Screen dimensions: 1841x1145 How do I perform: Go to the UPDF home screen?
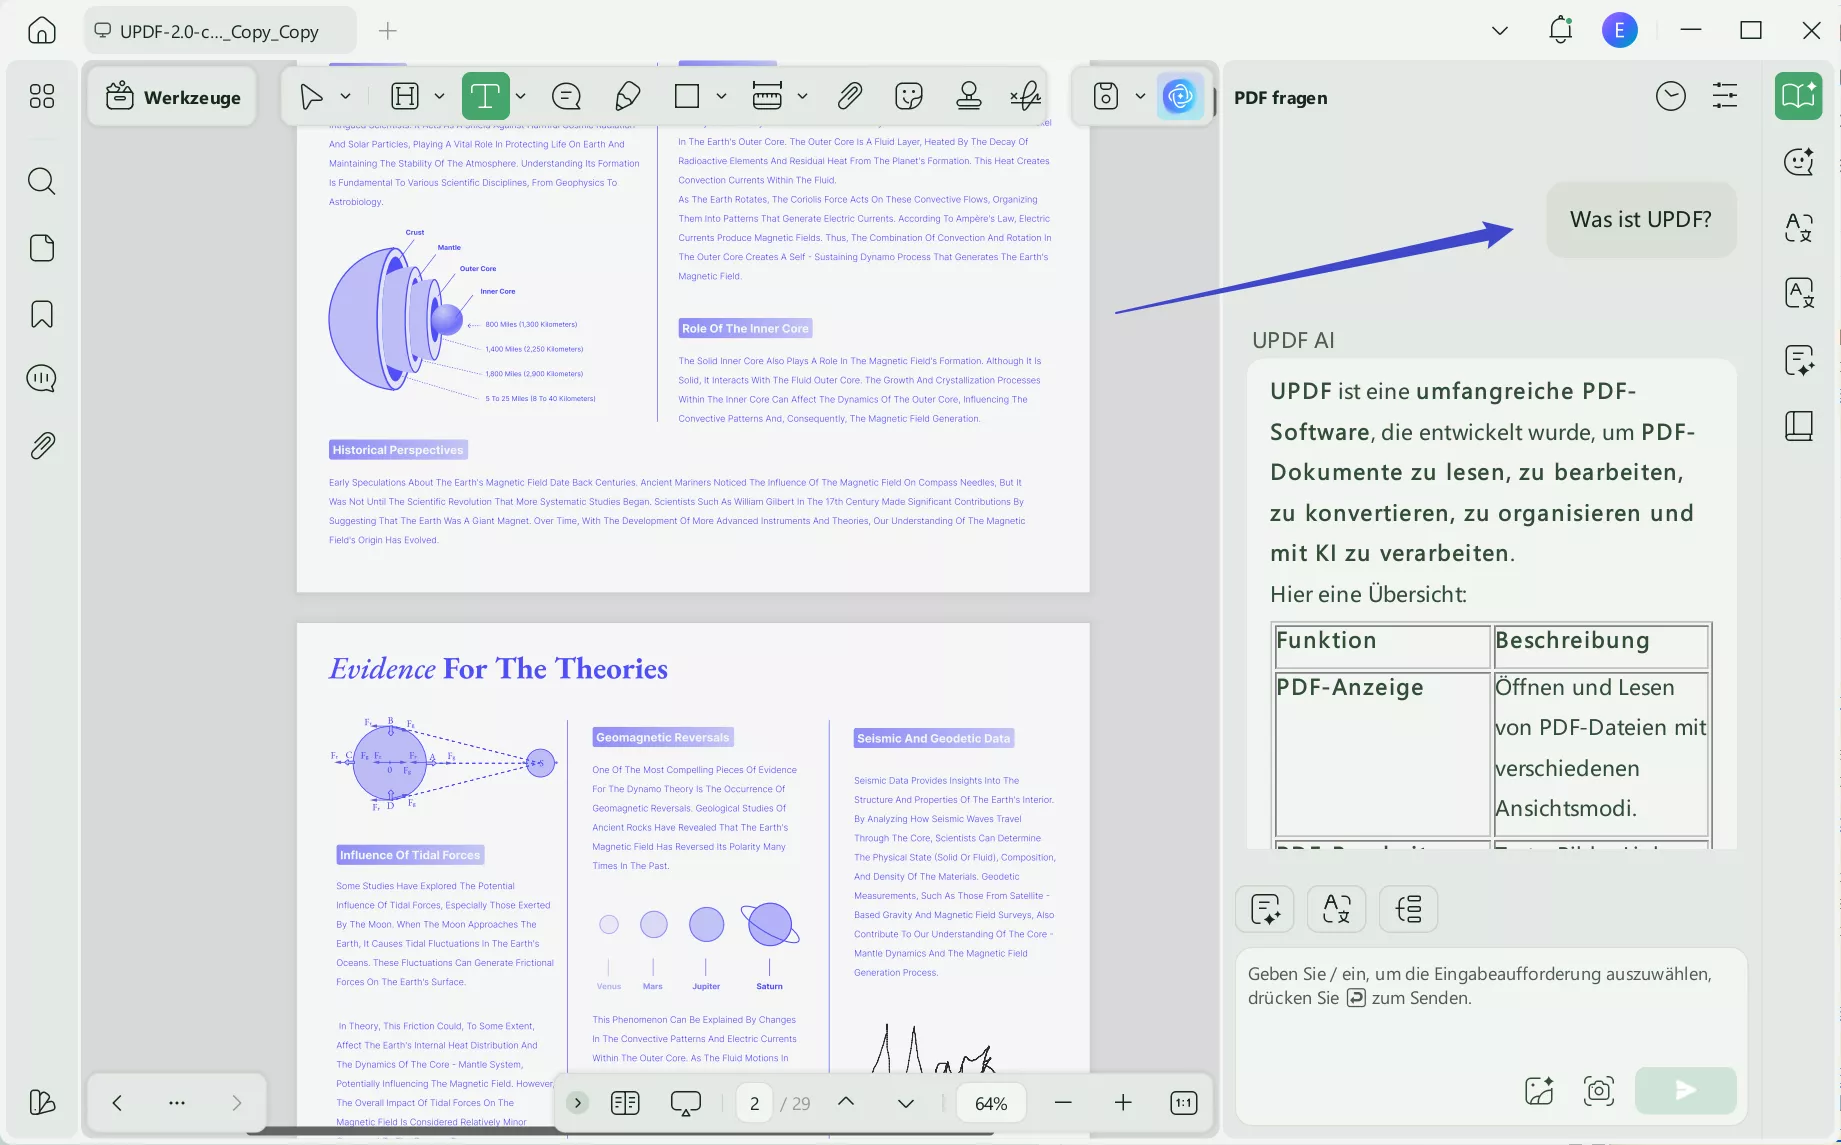pos(42,30)
